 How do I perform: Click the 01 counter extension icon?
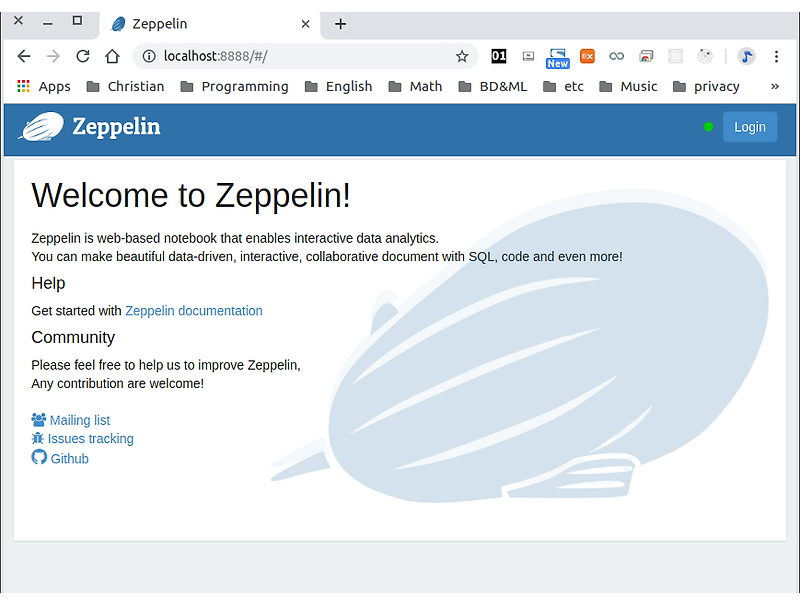[x=498, y=56]
